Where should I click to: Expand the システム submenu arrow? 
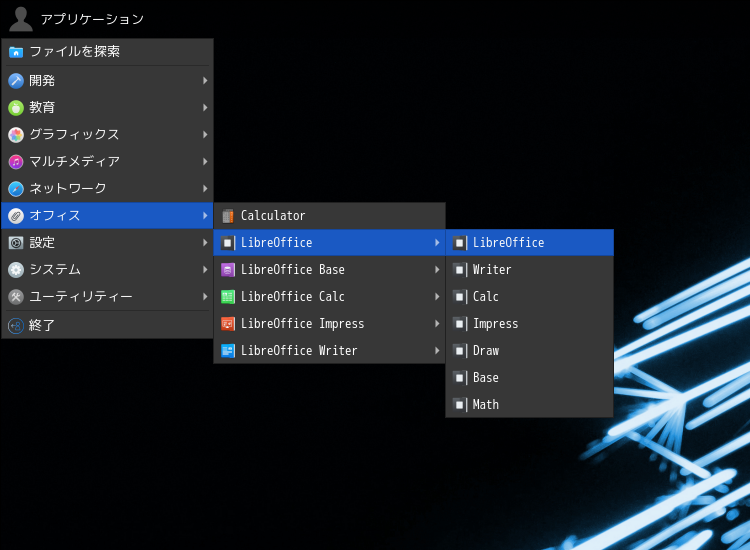(x=205, y=270)
